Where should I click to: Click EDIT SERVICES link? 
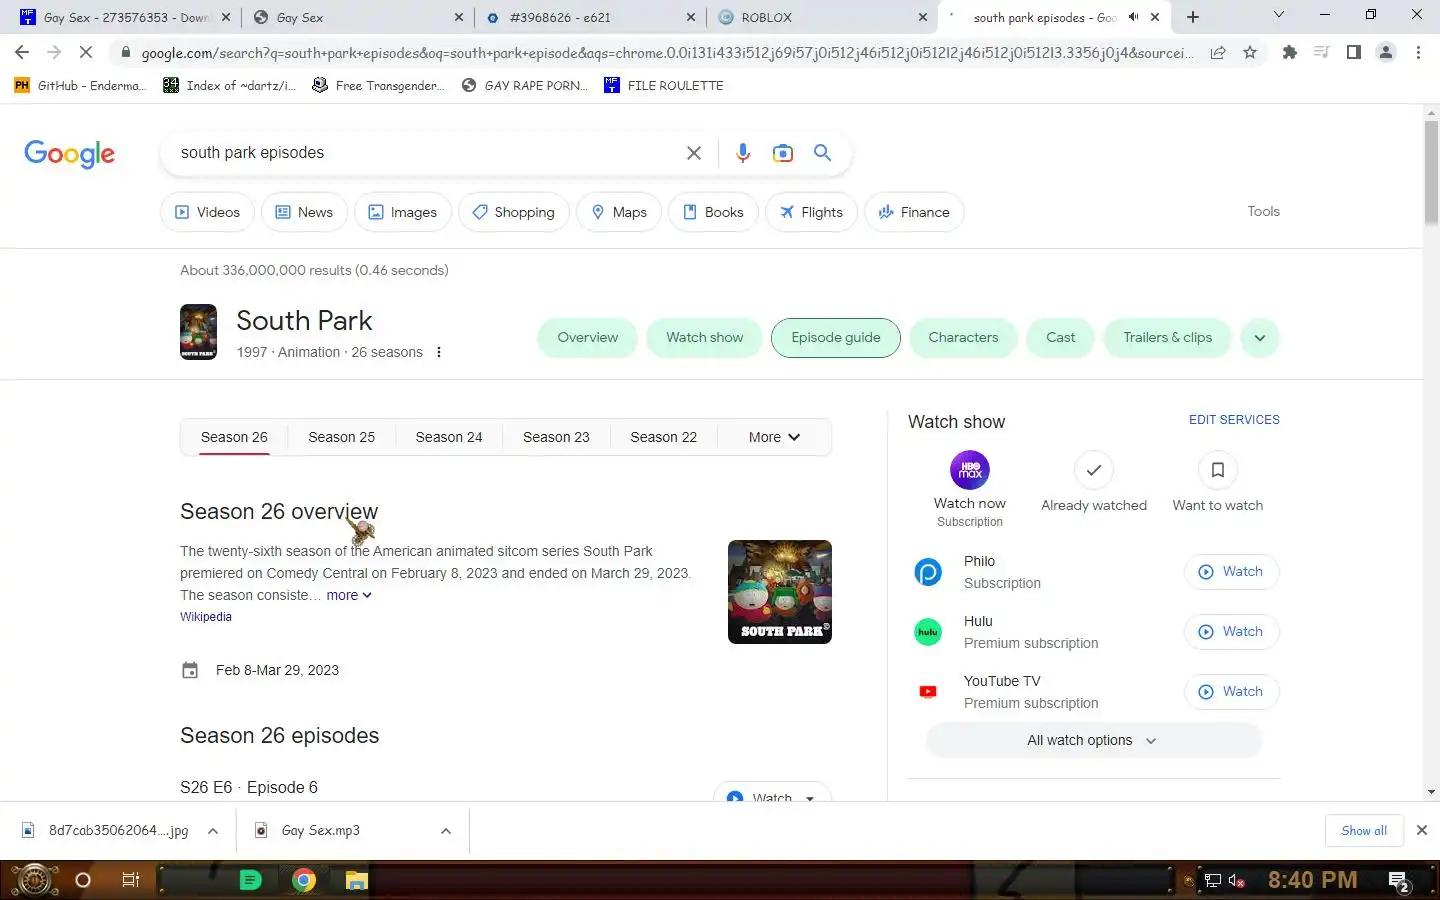pos(1234,420)
